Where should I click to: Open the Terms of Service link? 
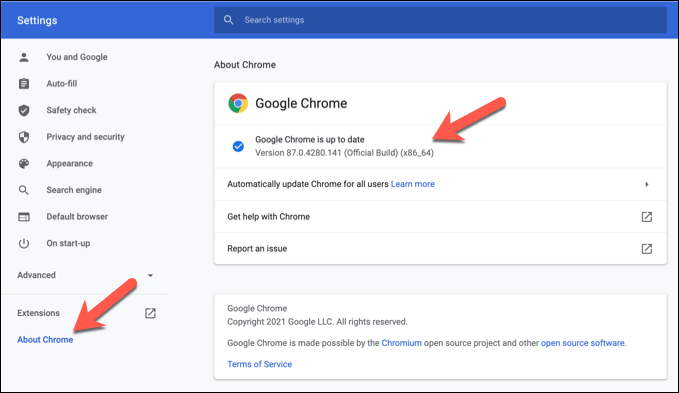coord(259,364)
